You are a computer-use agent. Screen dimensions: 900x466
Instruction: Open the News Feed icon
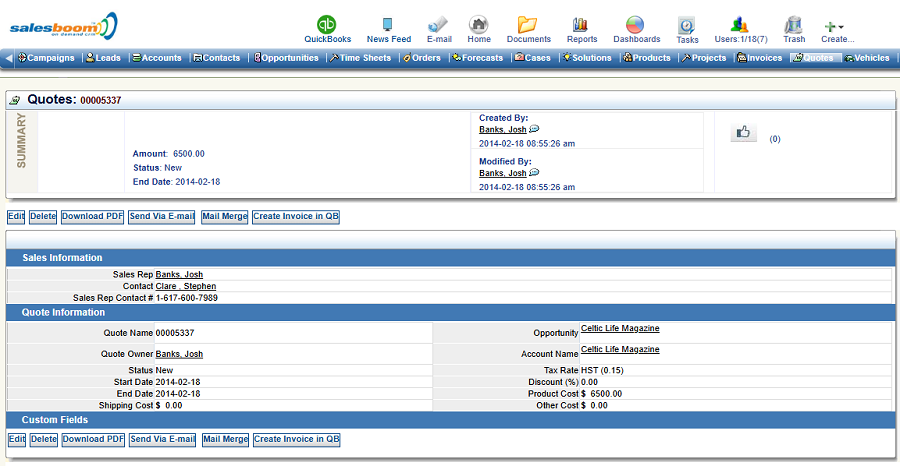coord(388,25)
